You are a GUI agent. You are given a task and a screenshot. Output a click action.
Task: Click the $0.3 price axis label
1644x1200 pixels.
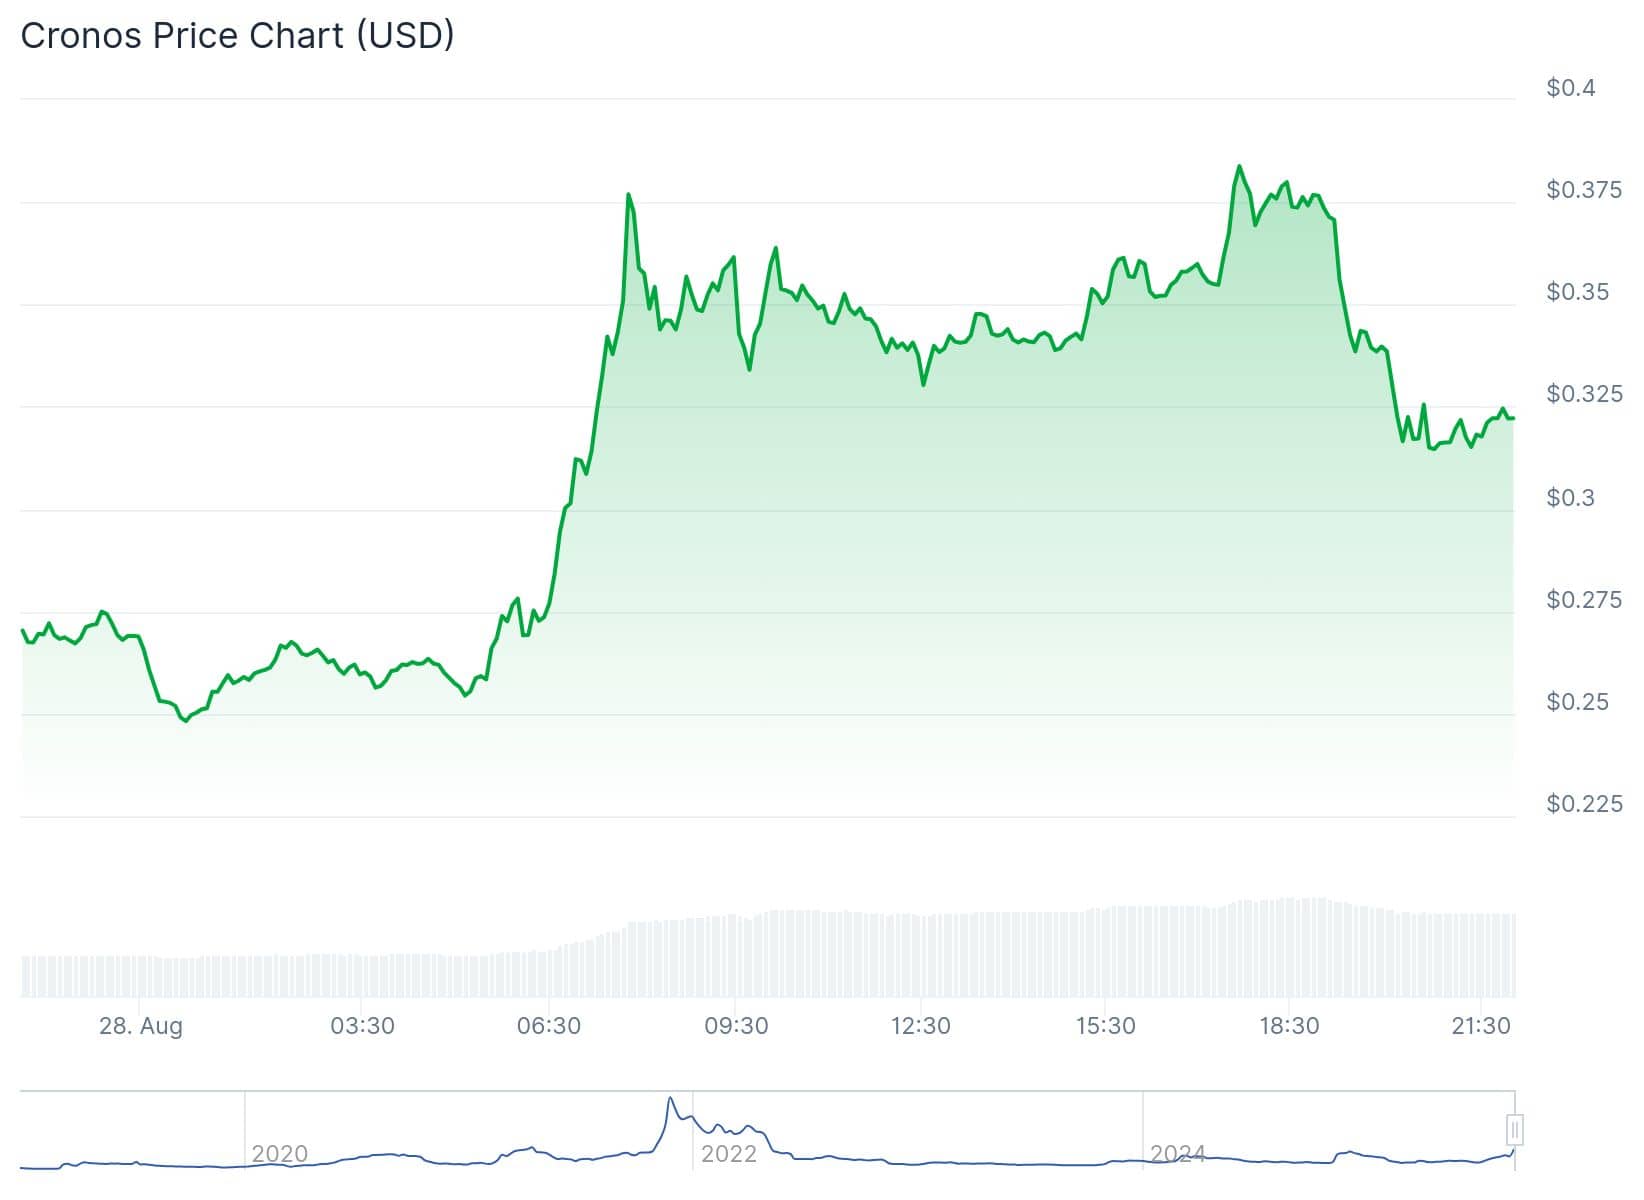tap(1571, 498)
